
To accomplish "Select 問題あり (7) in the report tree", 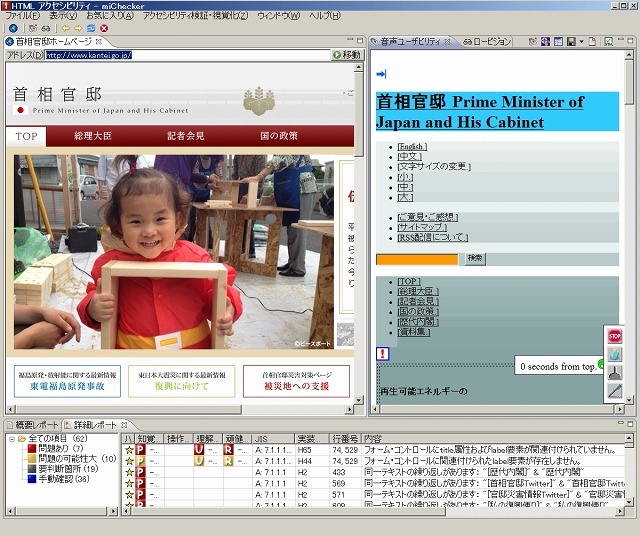I will pyautogui.click(x=60, y=448).
